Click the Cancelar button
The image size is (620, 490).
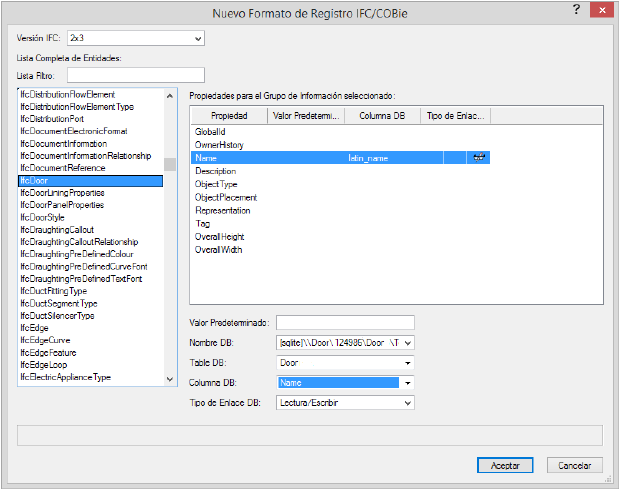[x=574, y=466]
